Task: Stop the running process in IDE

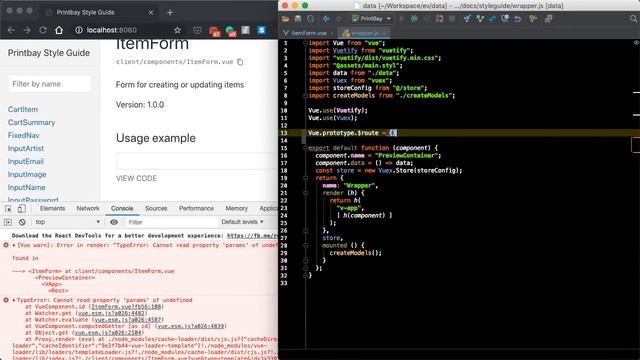Action: coord(452,19)
